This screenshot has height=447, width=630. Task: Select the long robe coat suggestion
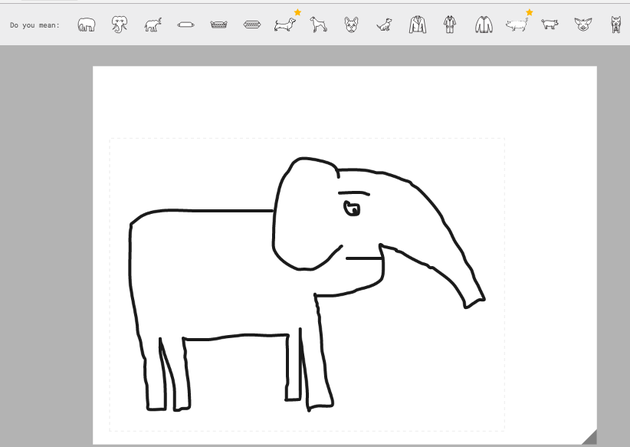[450, 25]
